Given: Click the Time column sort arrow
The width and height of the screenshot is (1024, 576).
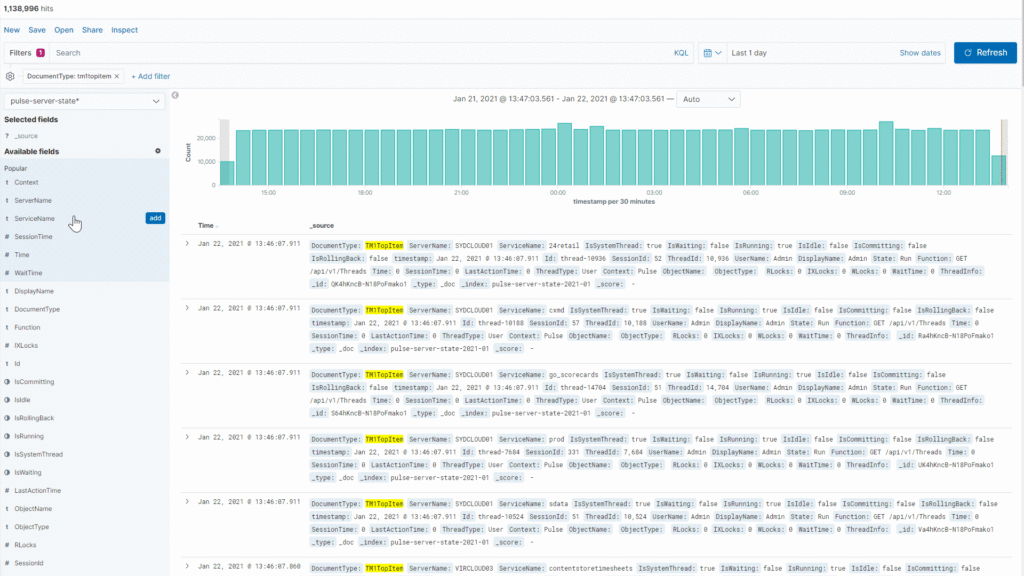Looking at the screenshot, I should (x=217, y=226).
